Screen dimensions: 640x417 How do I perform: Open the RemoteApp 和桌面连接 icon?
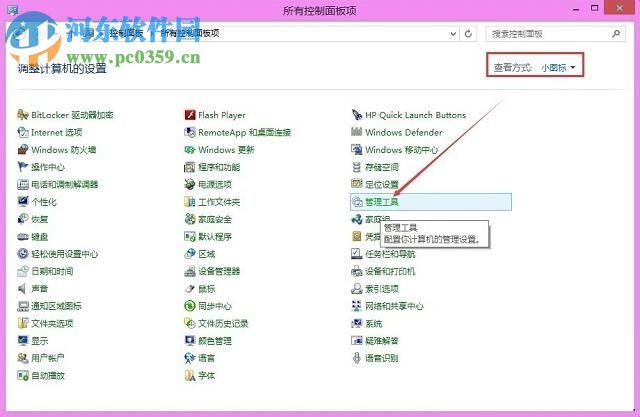pos(190,132)
